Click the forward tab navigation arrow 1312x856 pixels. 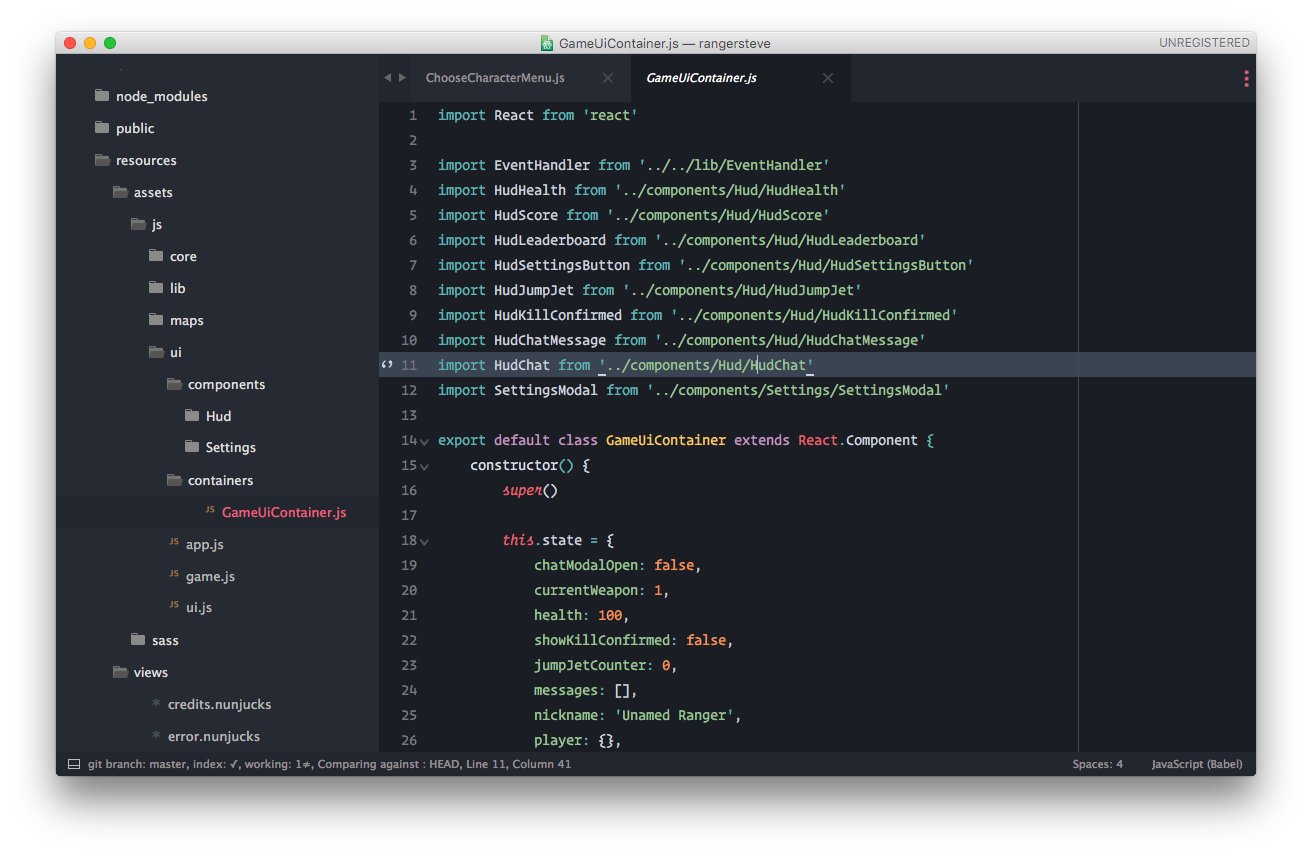click(402, 78)
